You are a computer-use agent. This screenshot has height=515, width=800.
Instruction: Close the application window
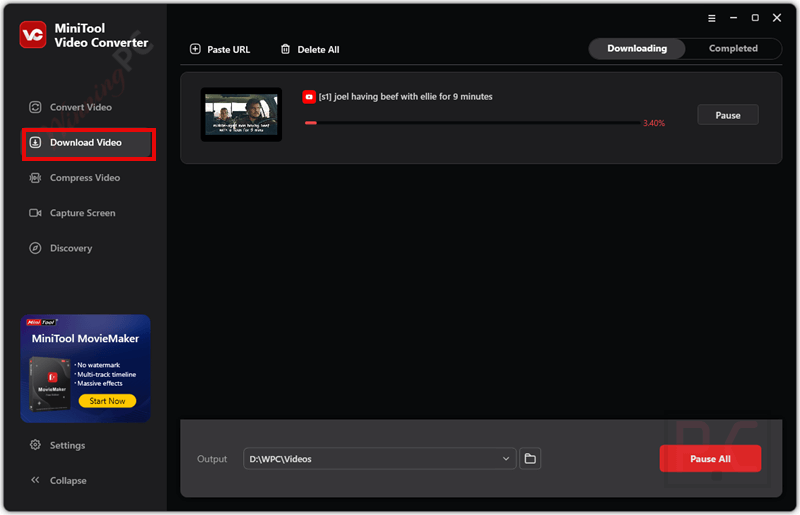(x=777, y=18)
